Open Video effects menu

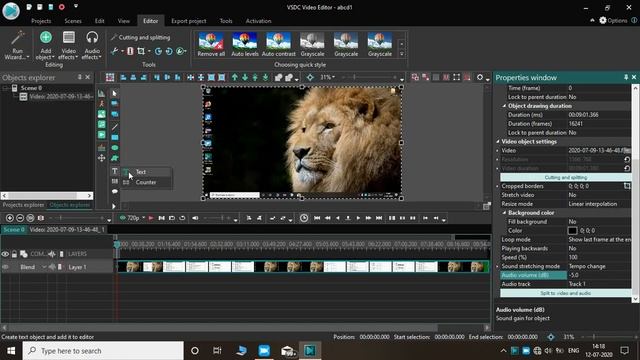pos(68,46)
